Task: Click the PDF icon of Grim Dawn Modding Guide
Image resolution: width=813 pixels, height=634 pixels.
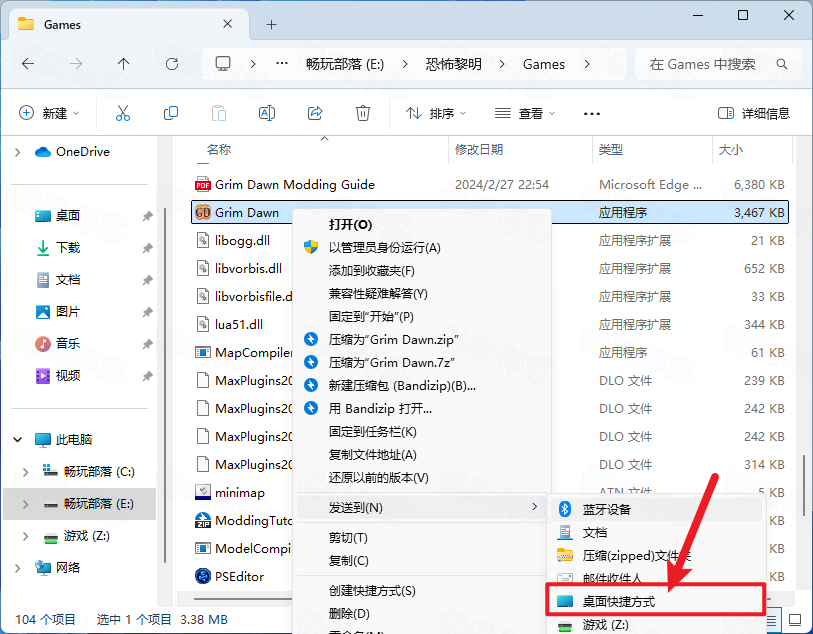Action: [x=203, y=185]
